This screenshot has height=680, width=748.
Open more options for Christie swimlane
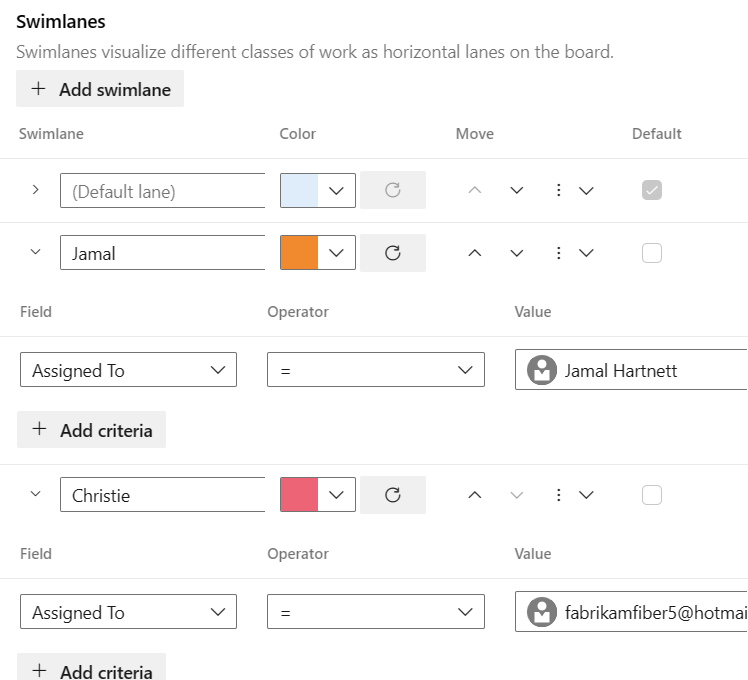pyautogui.click(x=572, y=495)
